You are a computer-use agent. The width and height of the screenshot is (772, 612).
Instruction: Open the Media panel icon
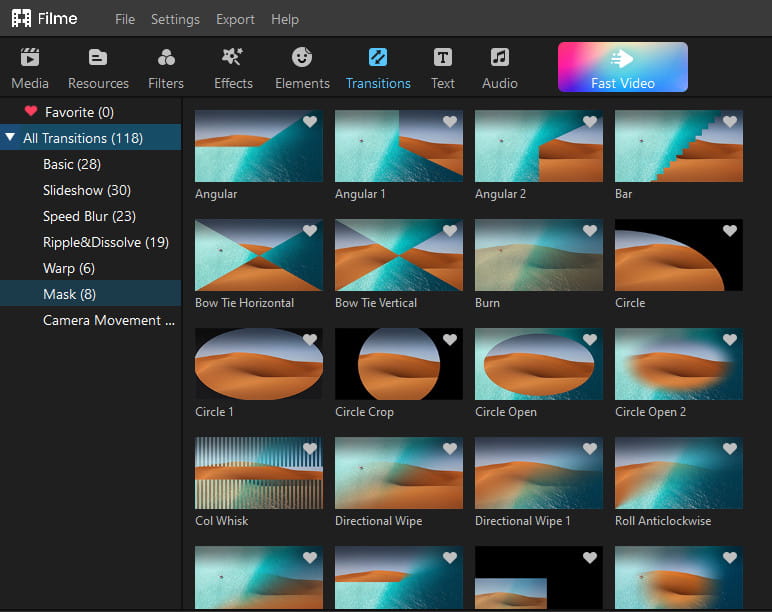(30, 58)
